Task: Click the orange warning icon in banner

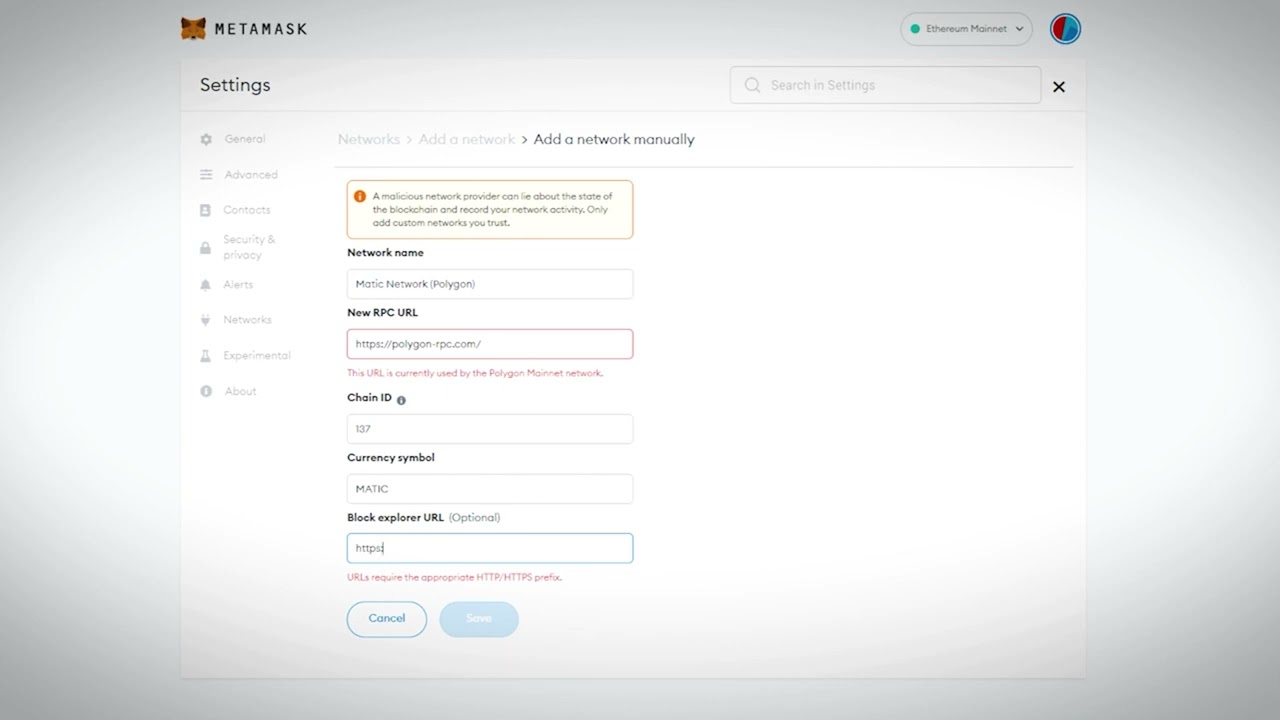Action: [x=360, y=196]
